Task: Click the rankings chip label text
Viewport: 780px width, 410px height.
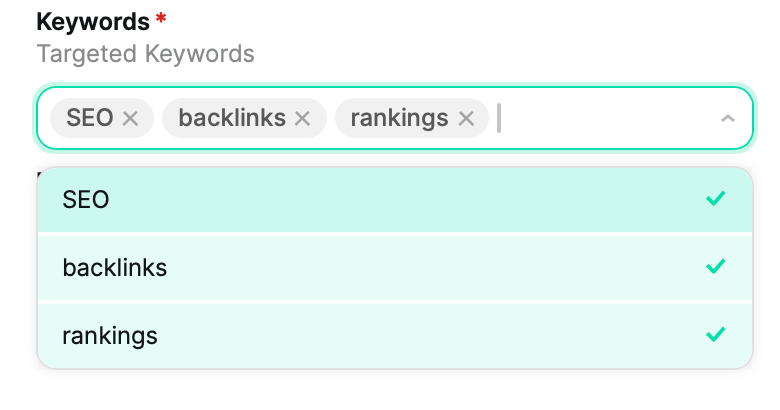Action: 399,119
